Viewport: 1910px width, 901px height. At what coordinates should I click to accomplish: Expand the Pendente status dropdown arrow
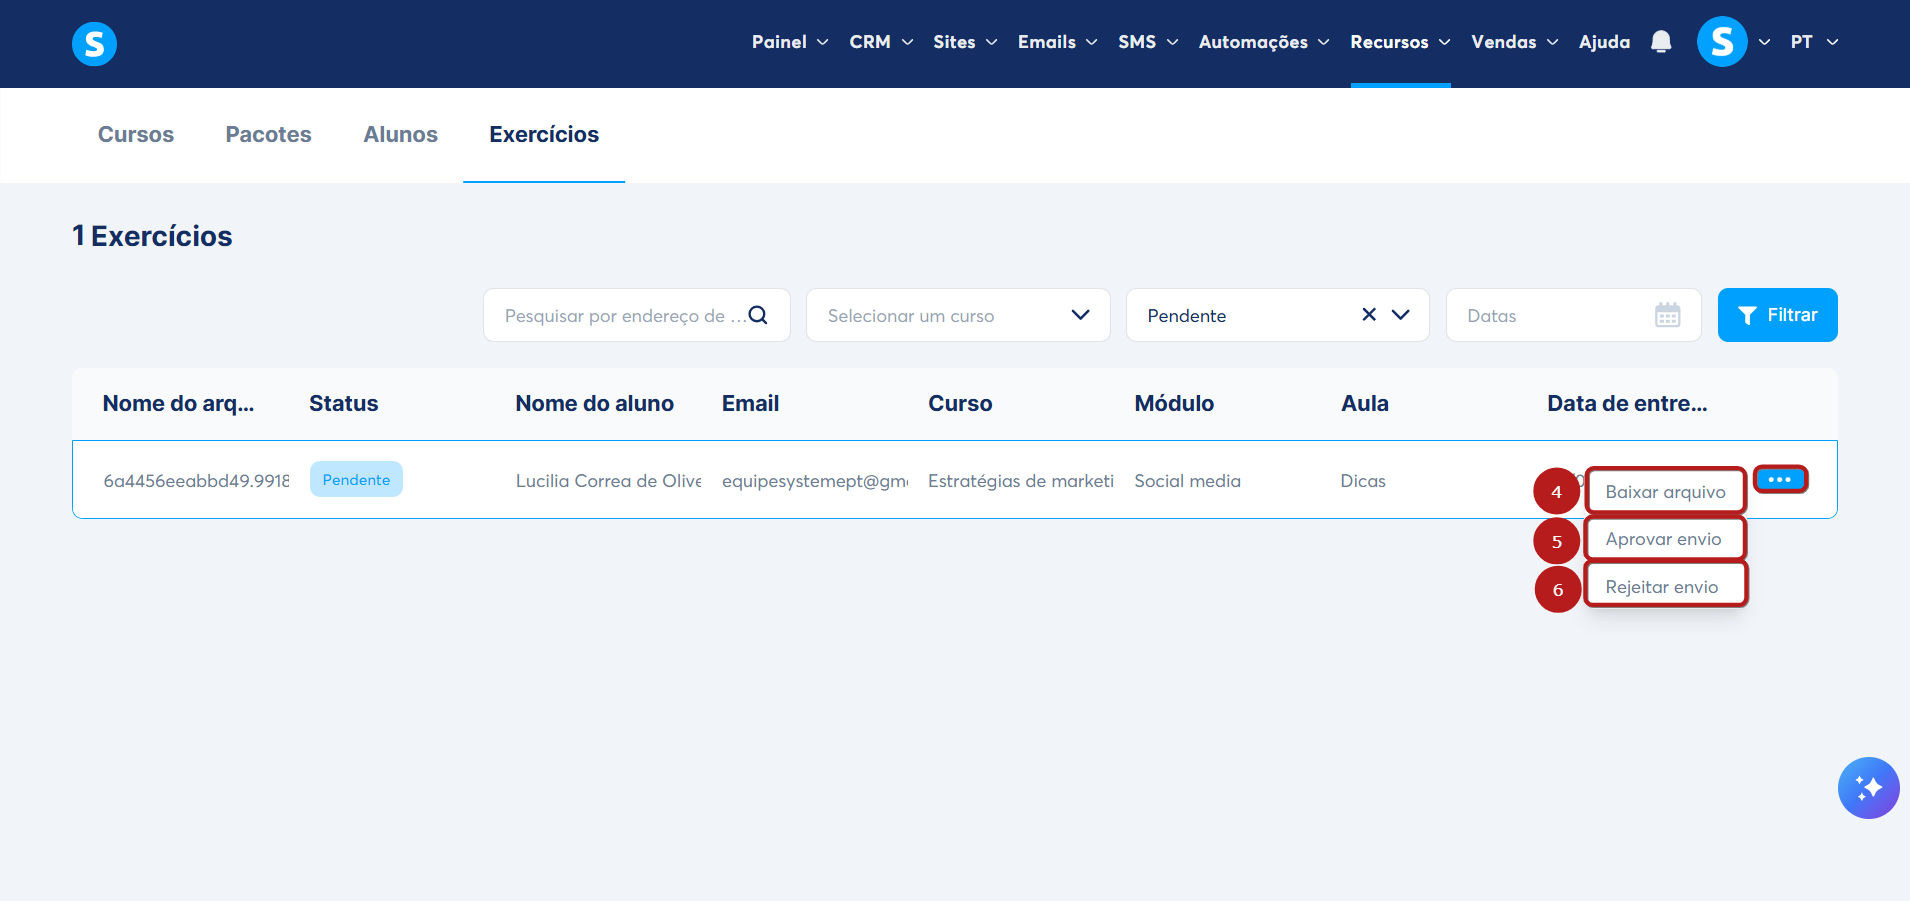1401,315
